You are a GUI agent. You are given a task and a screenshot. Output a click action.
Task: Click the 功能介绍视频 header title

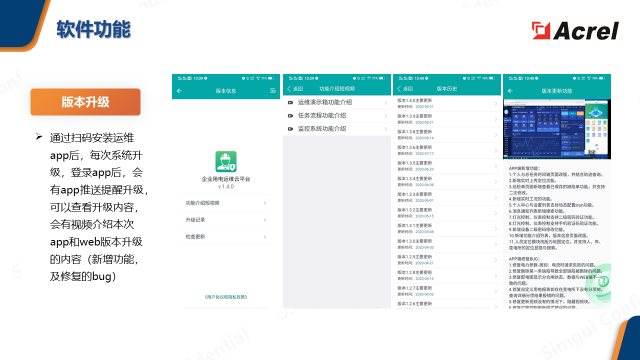pyautogui.click(x=337, y=89)
